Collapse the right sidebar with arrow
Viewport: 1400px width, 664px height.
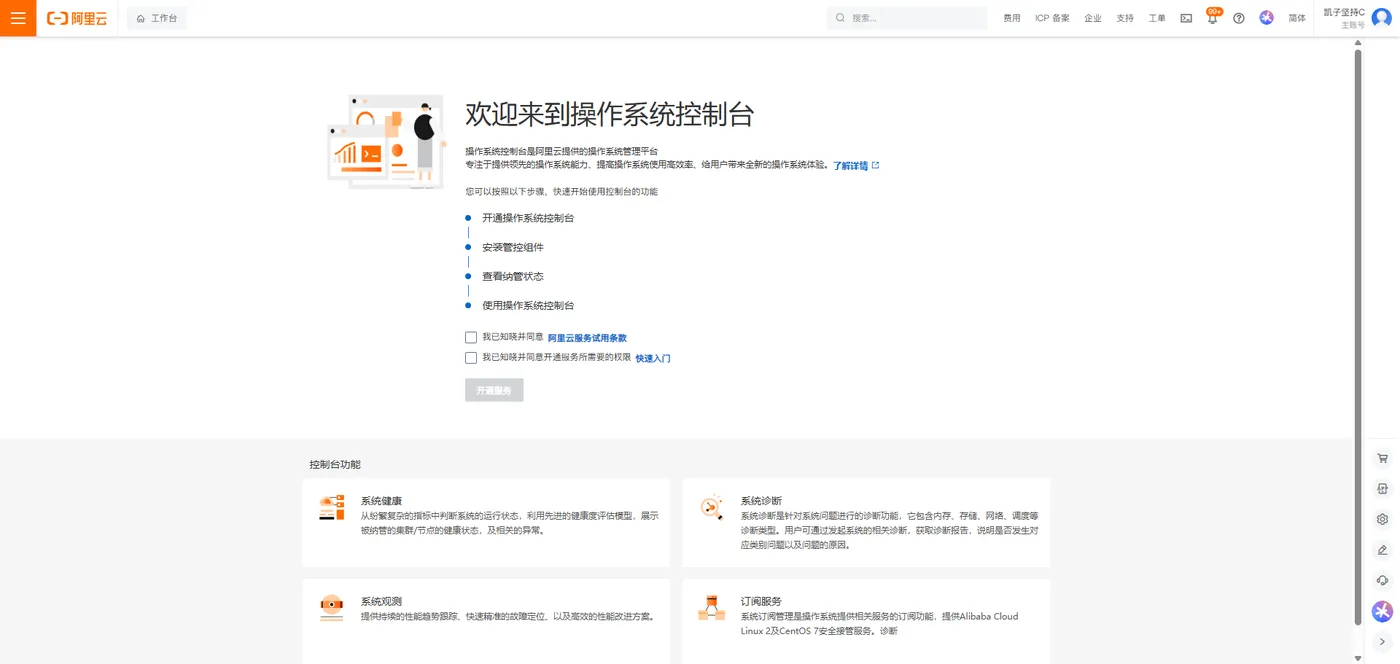[x=1382, y=641]
